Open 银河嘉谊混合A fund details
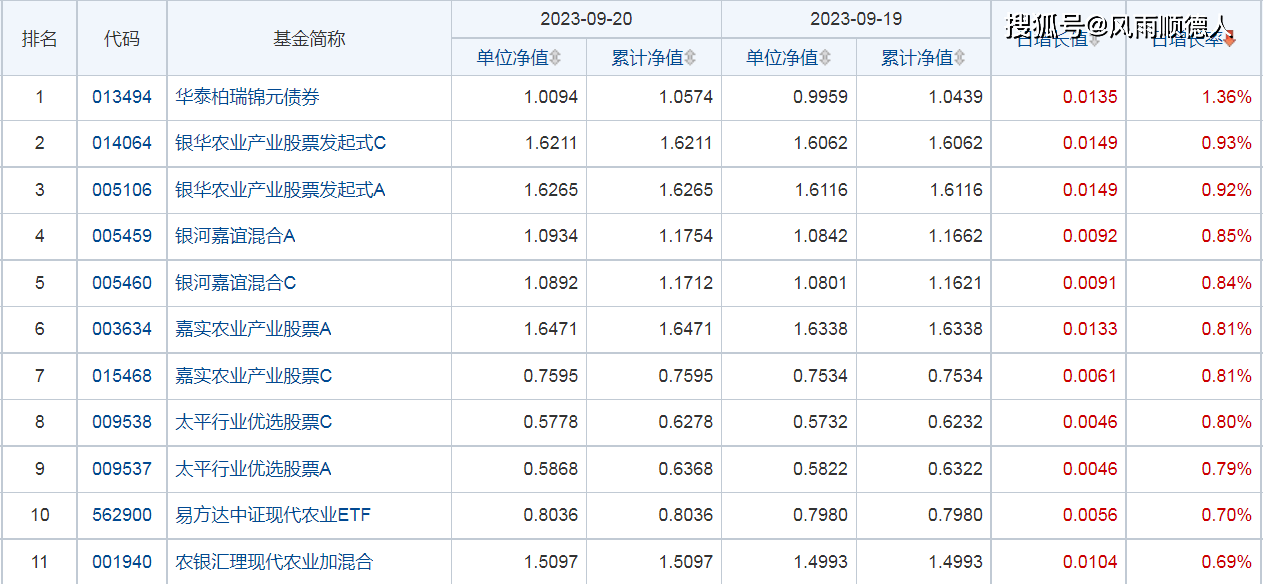 click(x=235, y=236)
